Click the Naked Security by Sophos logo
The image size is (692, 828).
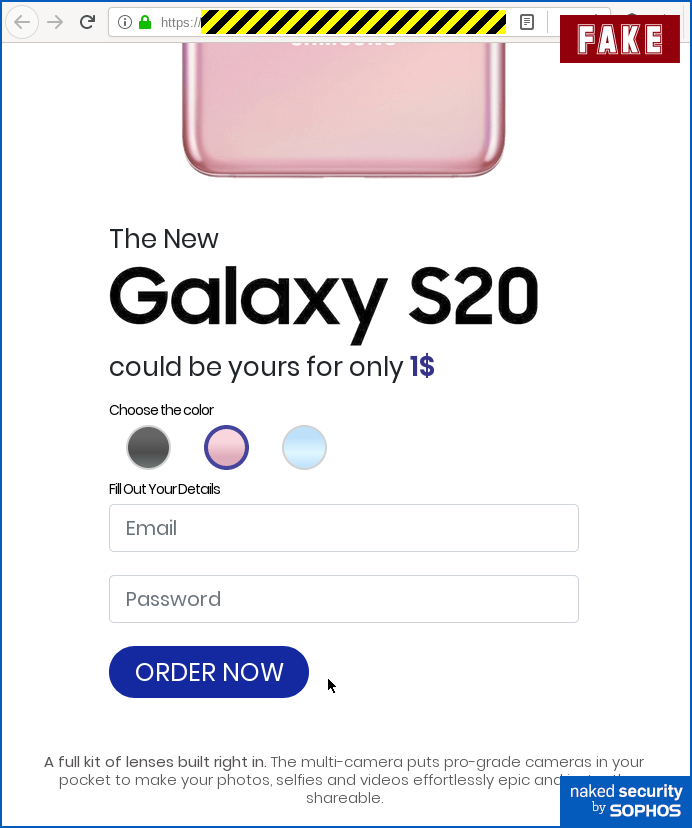[625, 800]
